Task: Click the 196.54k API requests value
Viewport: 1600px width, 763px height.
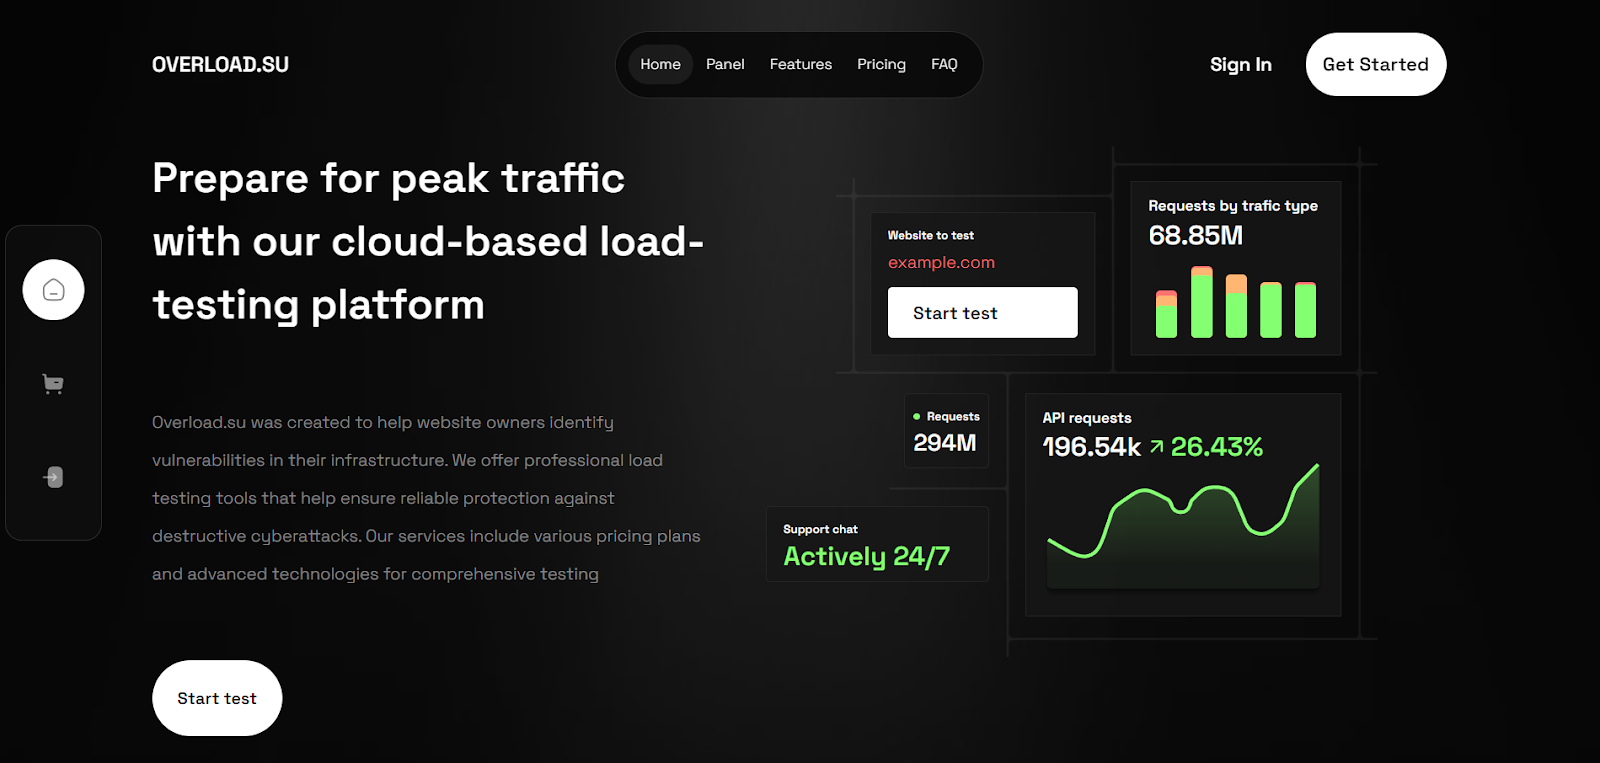Action: click(1091, 447)
